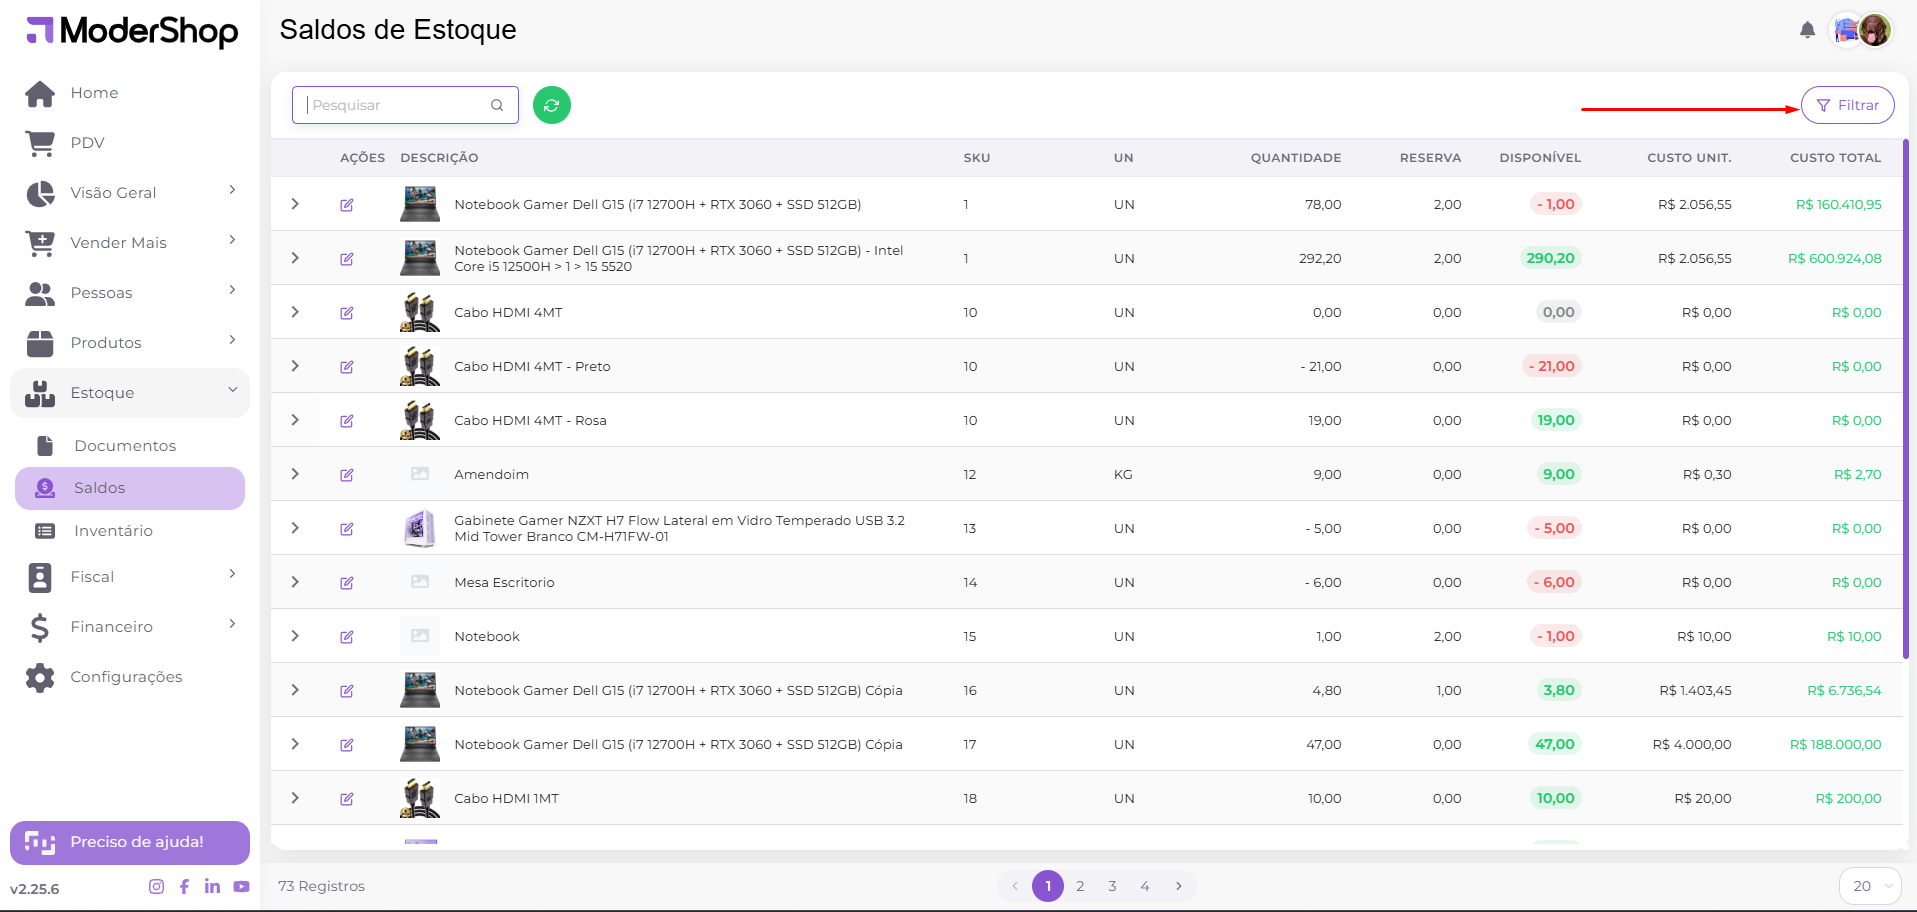Viewport: 1917px width, 912px height.
Task: Edit Cabo HDMI 4MT - Rosa row
Action: 347,421
